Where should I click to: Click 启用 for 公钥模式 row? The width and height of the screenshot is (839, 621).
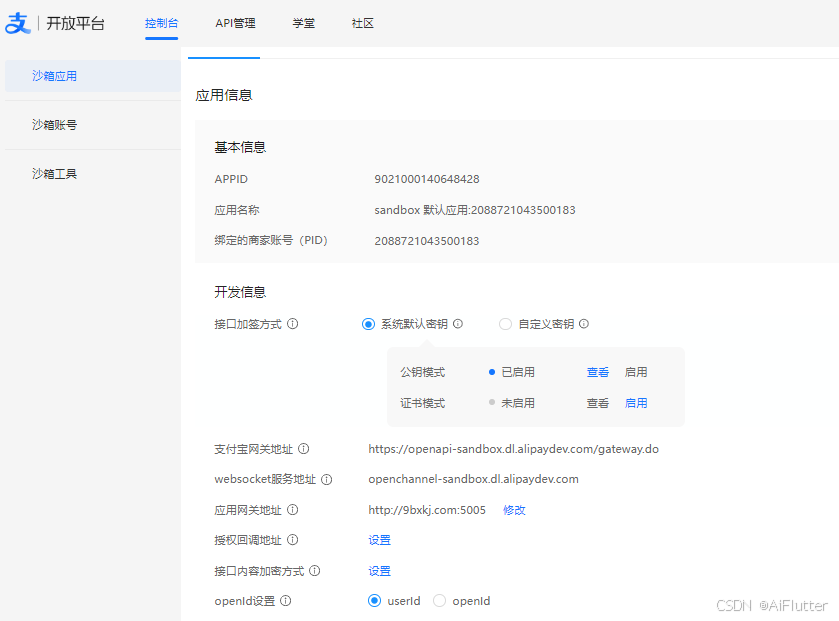(636, 372)
